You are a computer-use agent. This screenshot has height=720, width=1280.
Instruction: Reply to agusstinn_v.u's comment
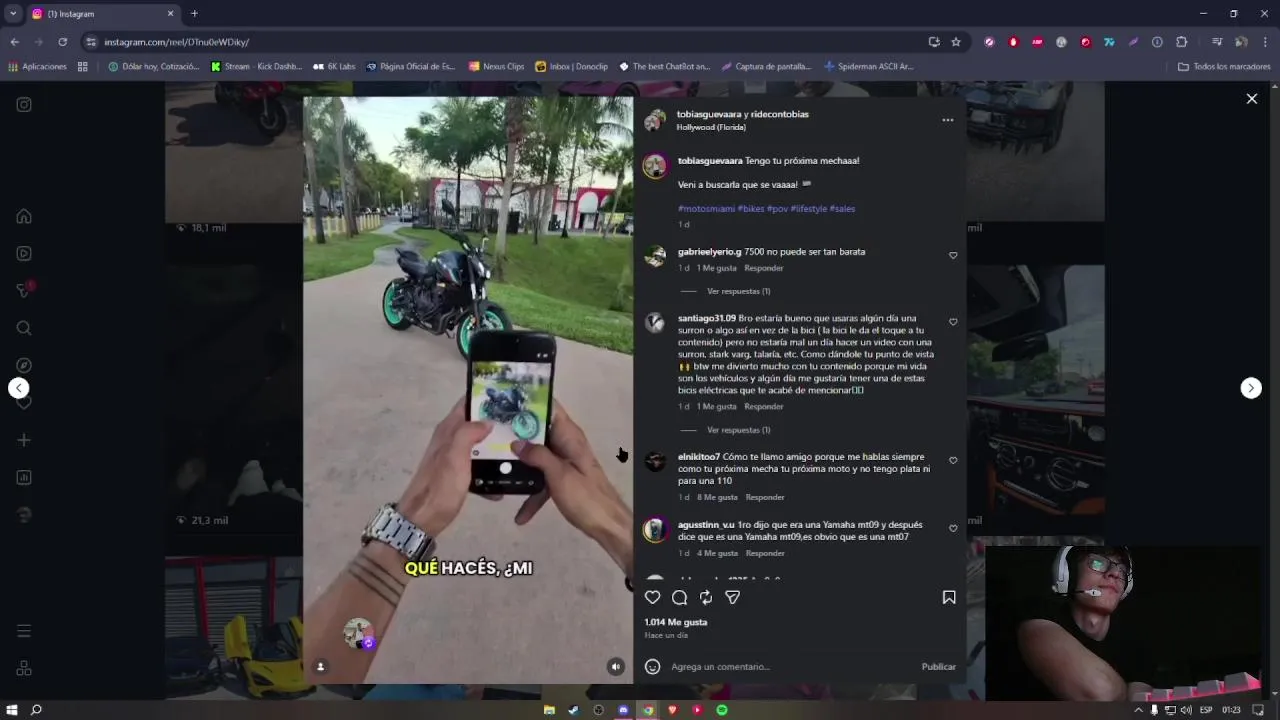point(765,553)
